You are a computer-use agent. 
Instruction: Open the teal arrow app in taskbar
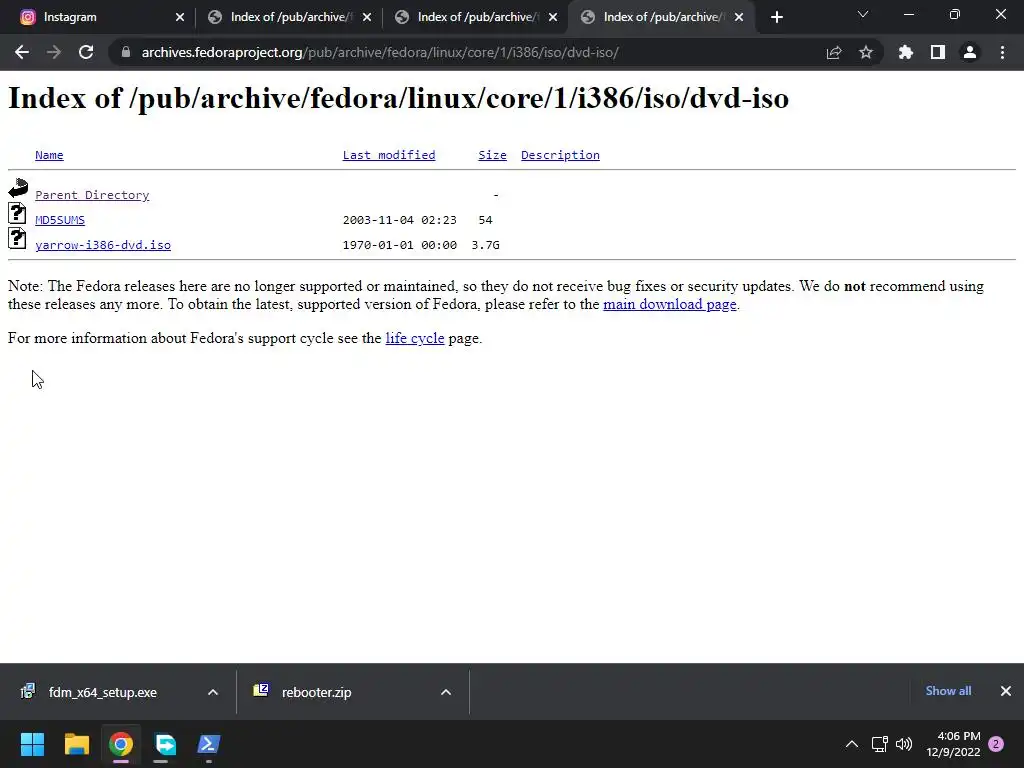click(x=165, y=744)
